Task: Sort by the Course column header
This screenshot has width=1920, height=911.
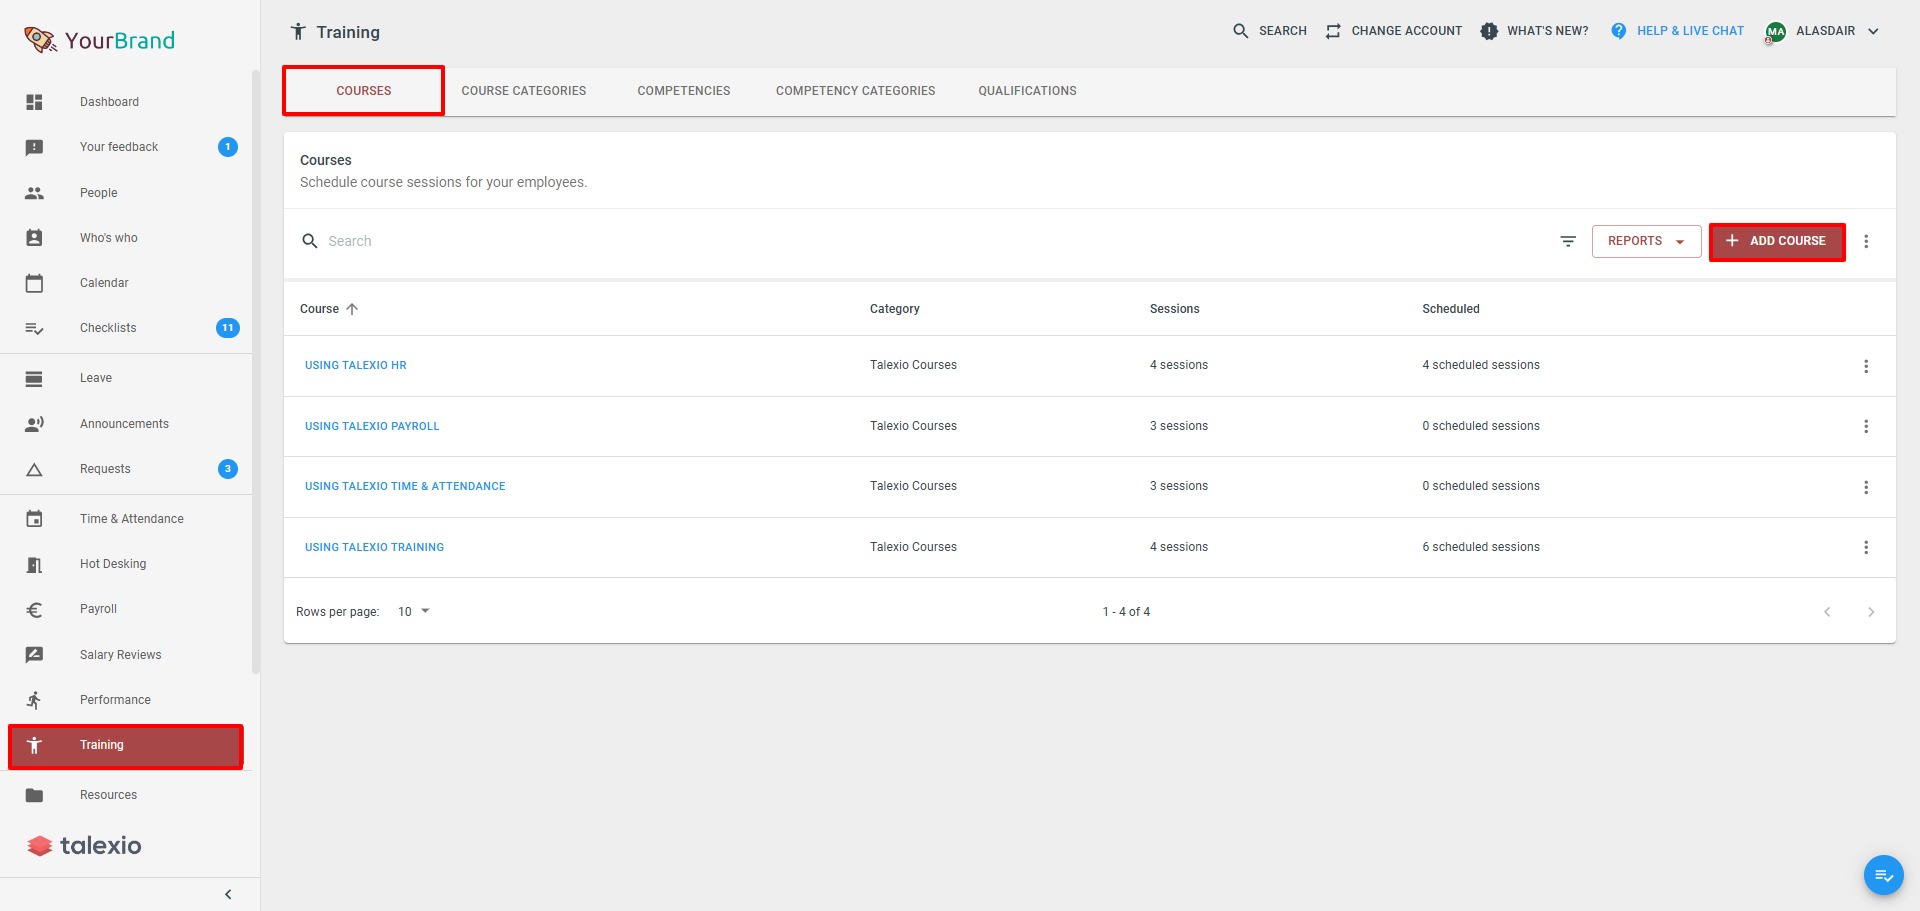Action: 328,309
